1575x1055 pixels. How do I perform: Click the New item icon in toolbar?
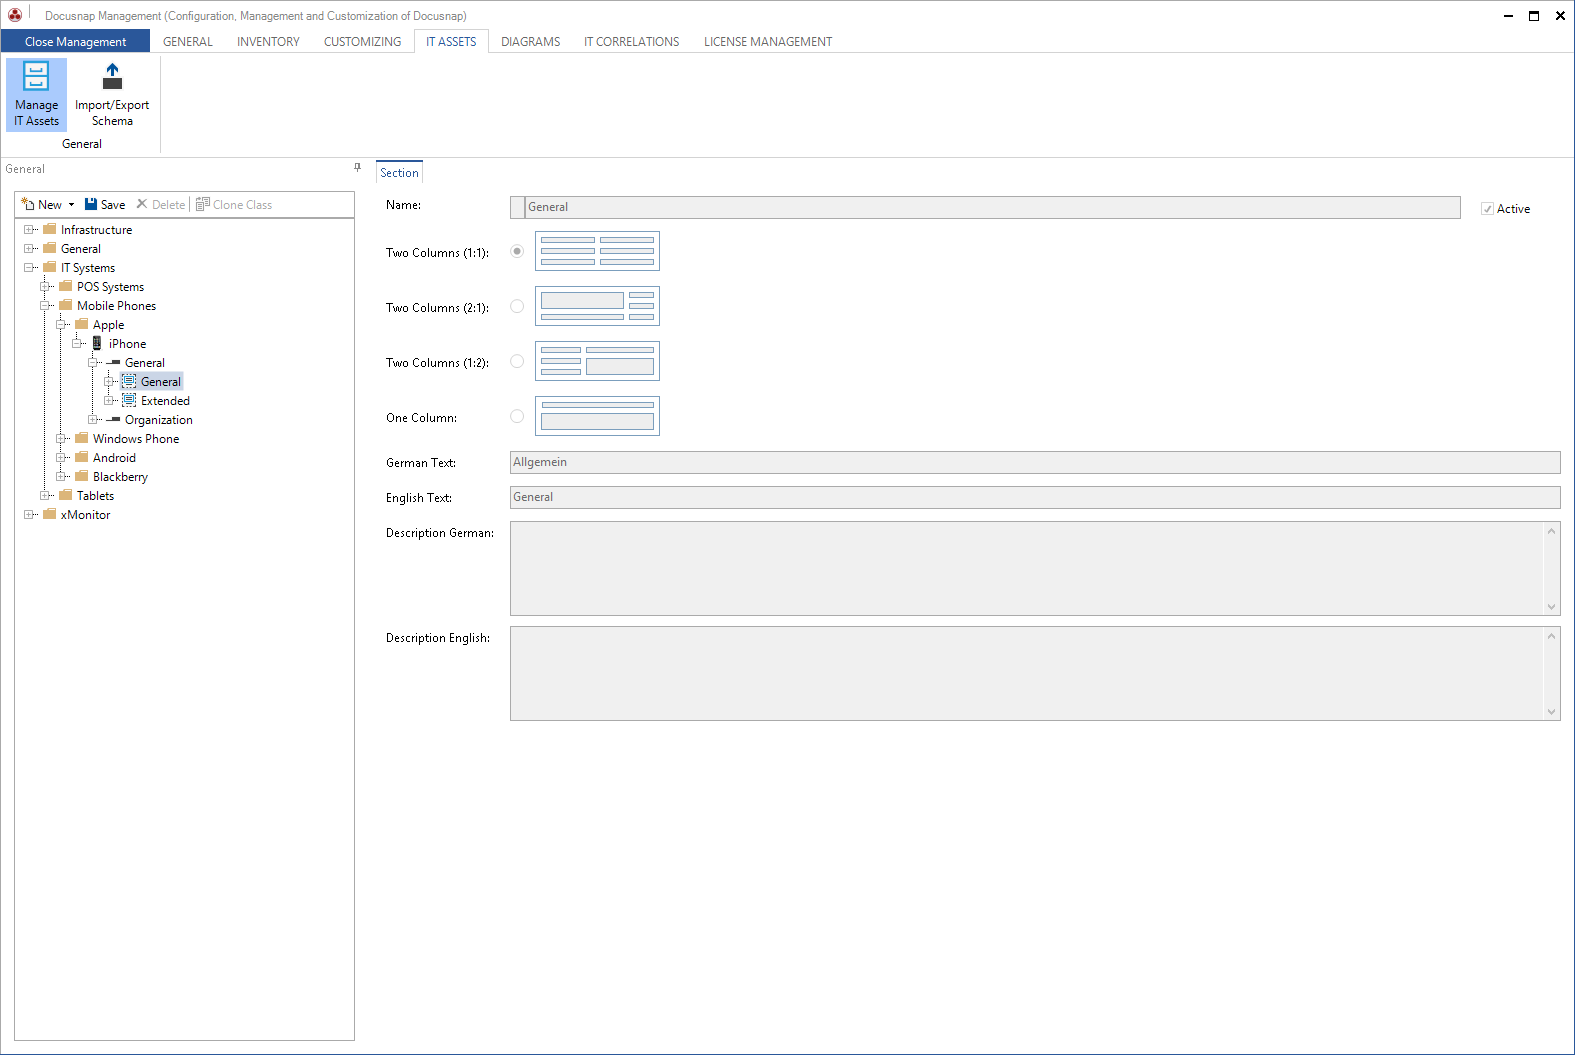(x=28, y=204)
